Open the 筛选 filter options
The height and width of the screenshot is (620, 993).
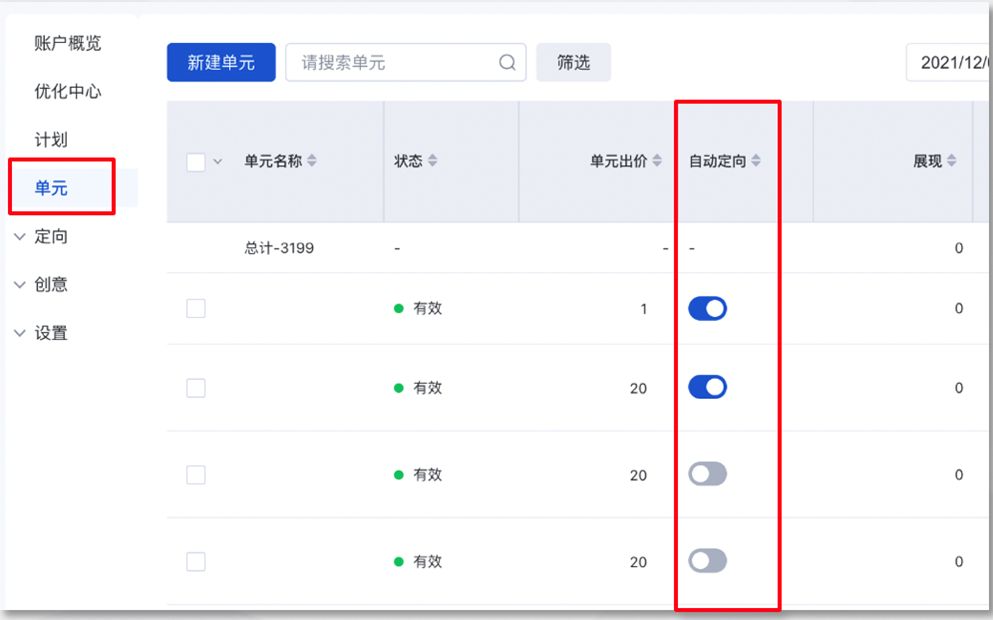pos(574,61)
